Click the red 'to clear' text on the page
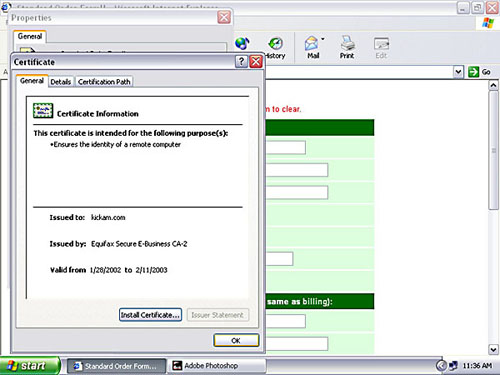500x375 pixels. [286, 109]
